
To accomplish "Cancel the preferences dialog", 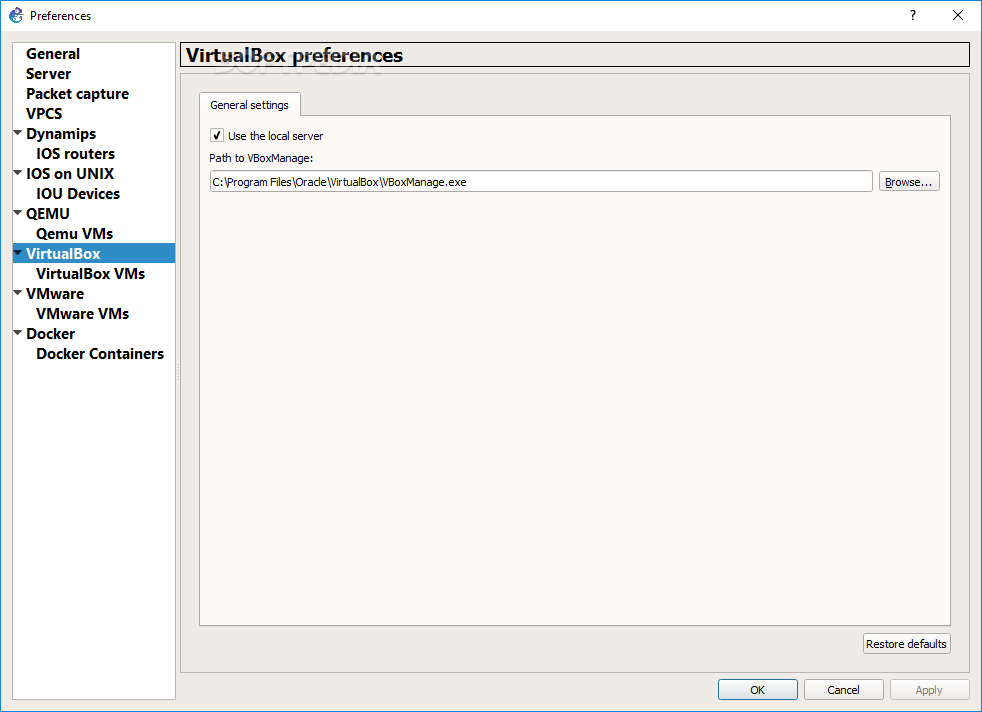I will (x=843, y=689).
